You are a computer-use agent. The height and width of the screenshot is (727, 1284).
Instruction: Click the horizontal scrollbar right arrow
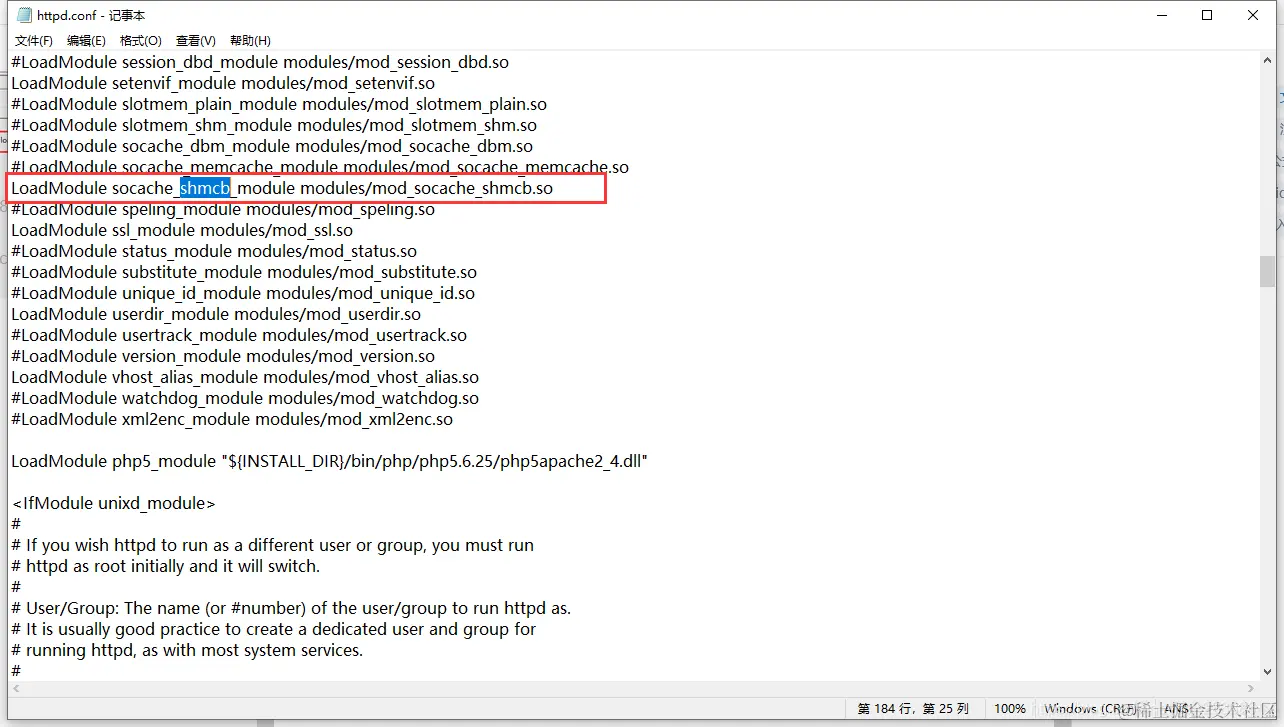[x=1250, y=689]
